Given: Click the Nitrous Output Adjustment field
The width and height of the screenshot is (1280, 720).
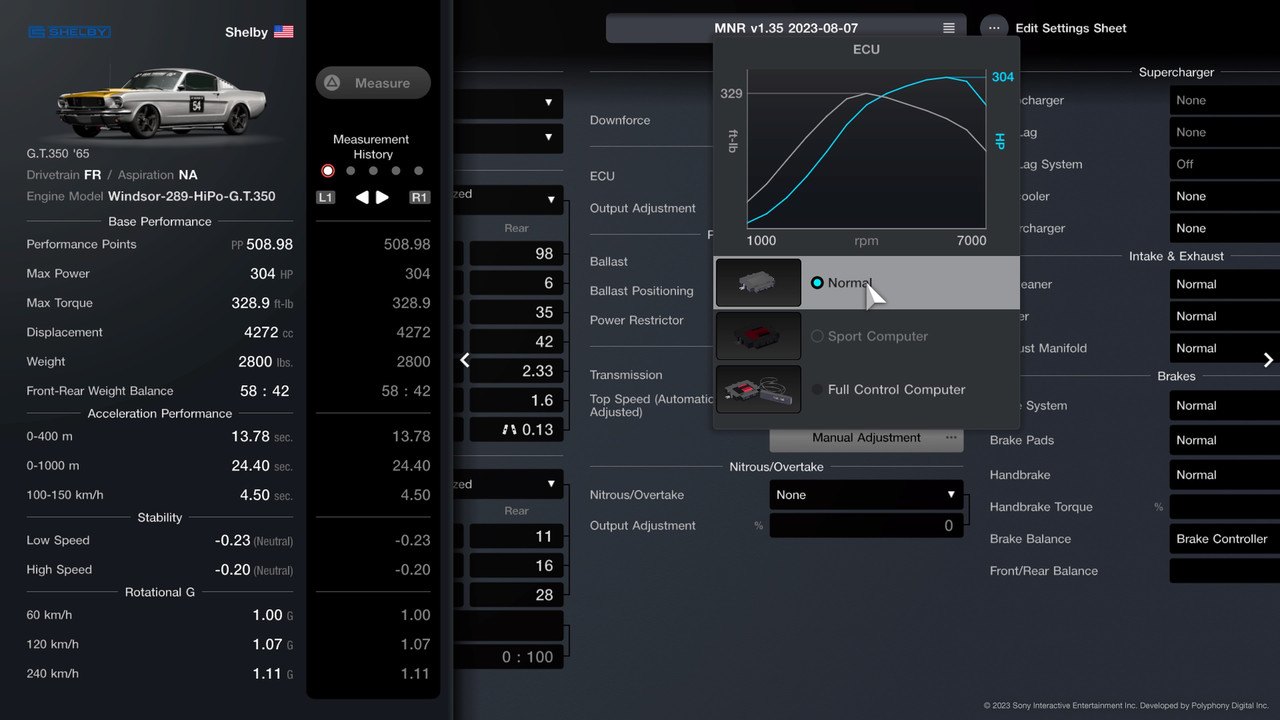Looking at the screenshot, I should tap(866, 526).
